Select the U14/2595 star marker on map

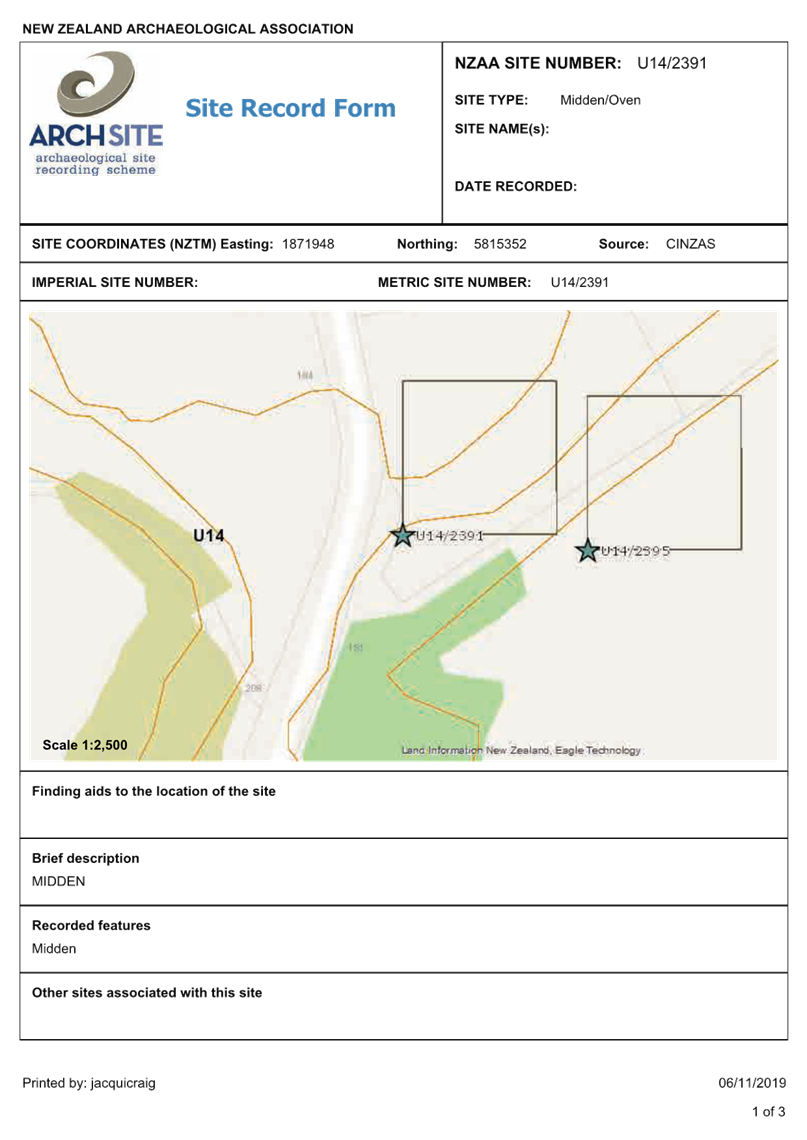pyautogui.click(x=588, y=551)
